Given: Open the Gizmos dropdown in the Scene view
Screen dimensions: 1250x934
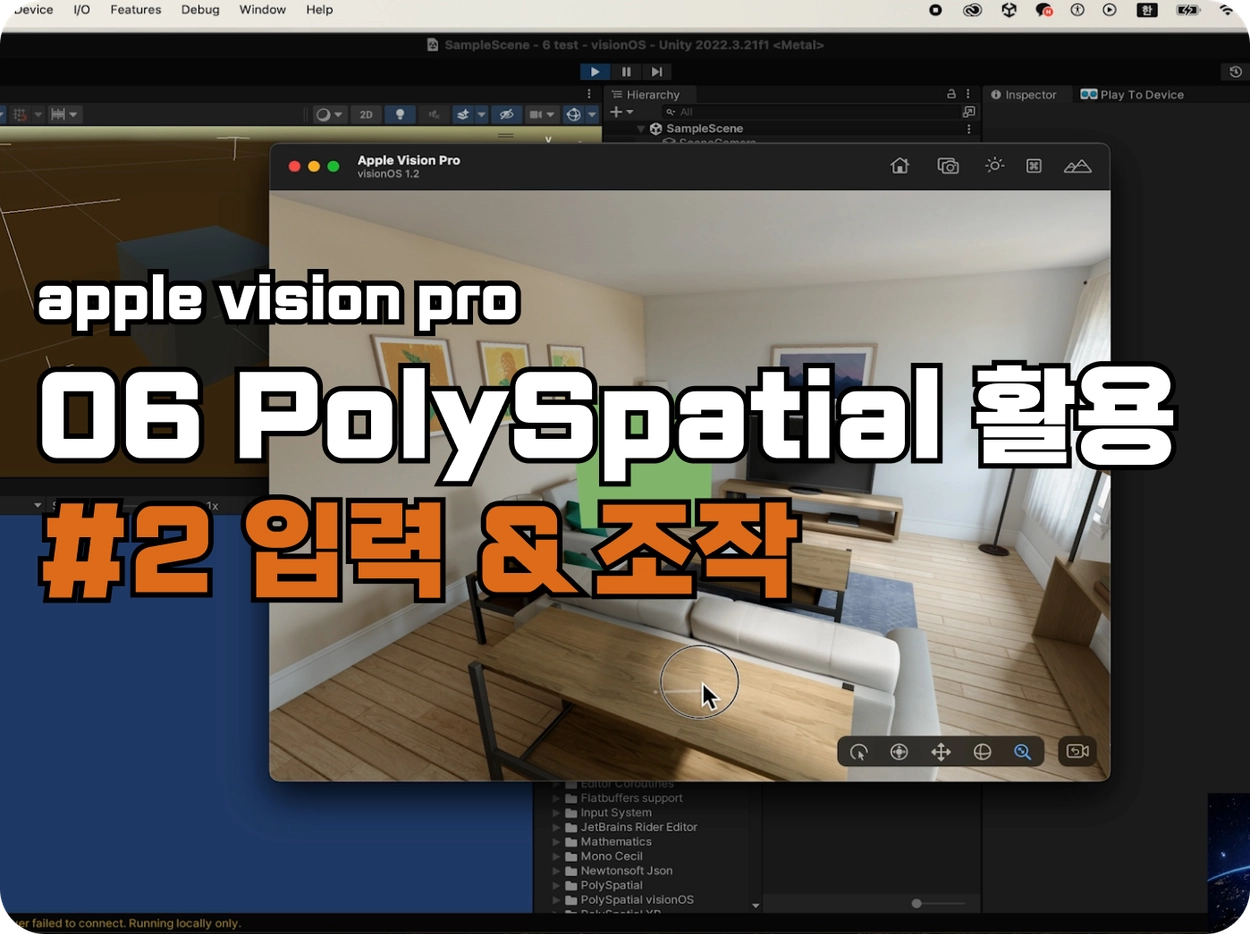Looking at the screenshot, I should pyautogui.click(x=591, y=115).
